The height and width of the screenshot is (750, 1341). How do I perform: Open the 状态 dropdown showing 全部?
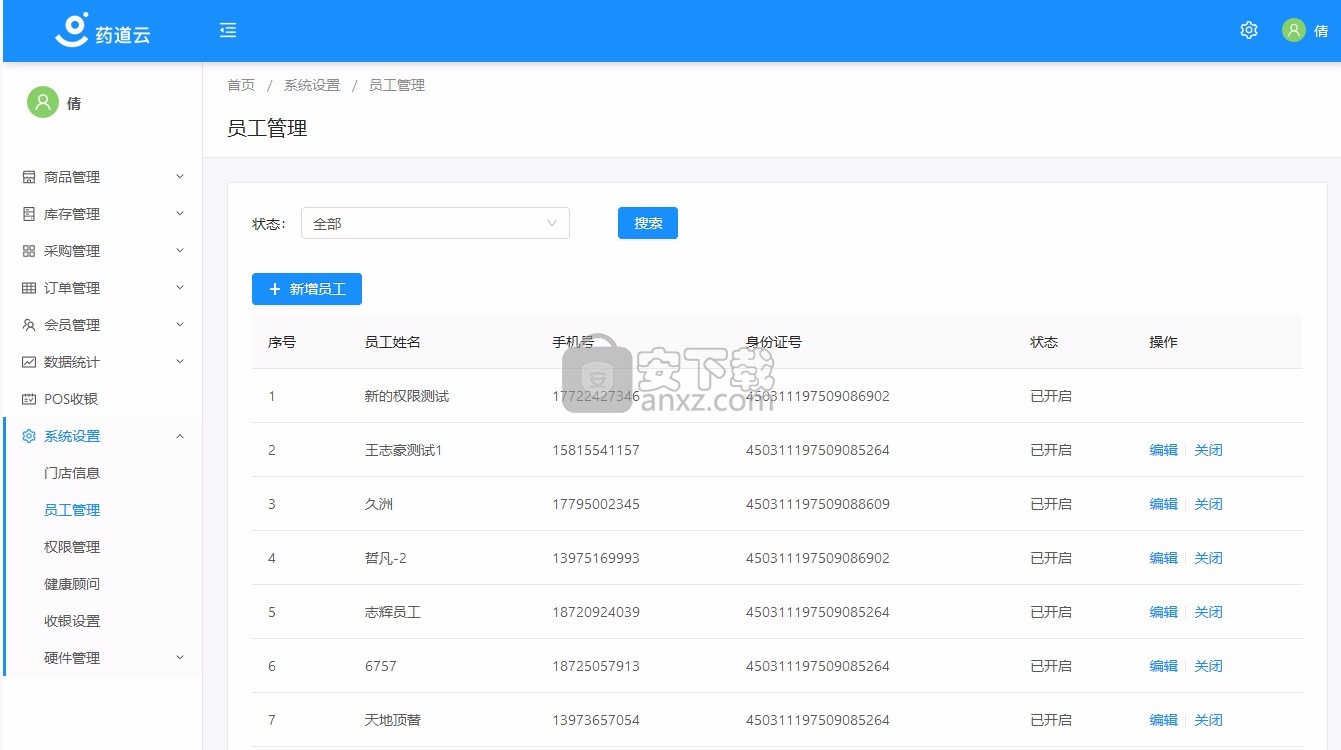point(435,224)
